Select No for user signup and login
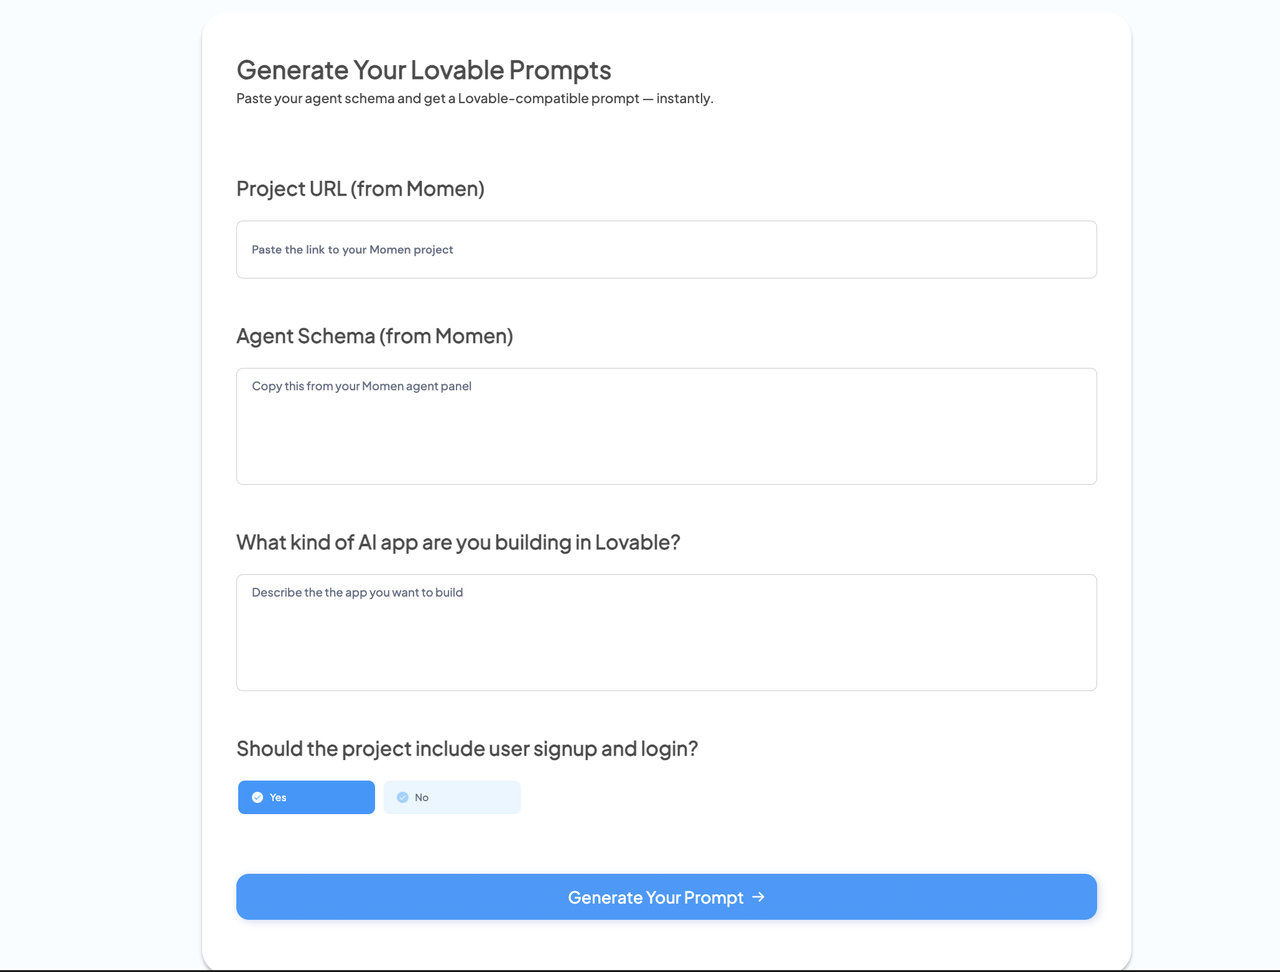 tap(452, 797)
